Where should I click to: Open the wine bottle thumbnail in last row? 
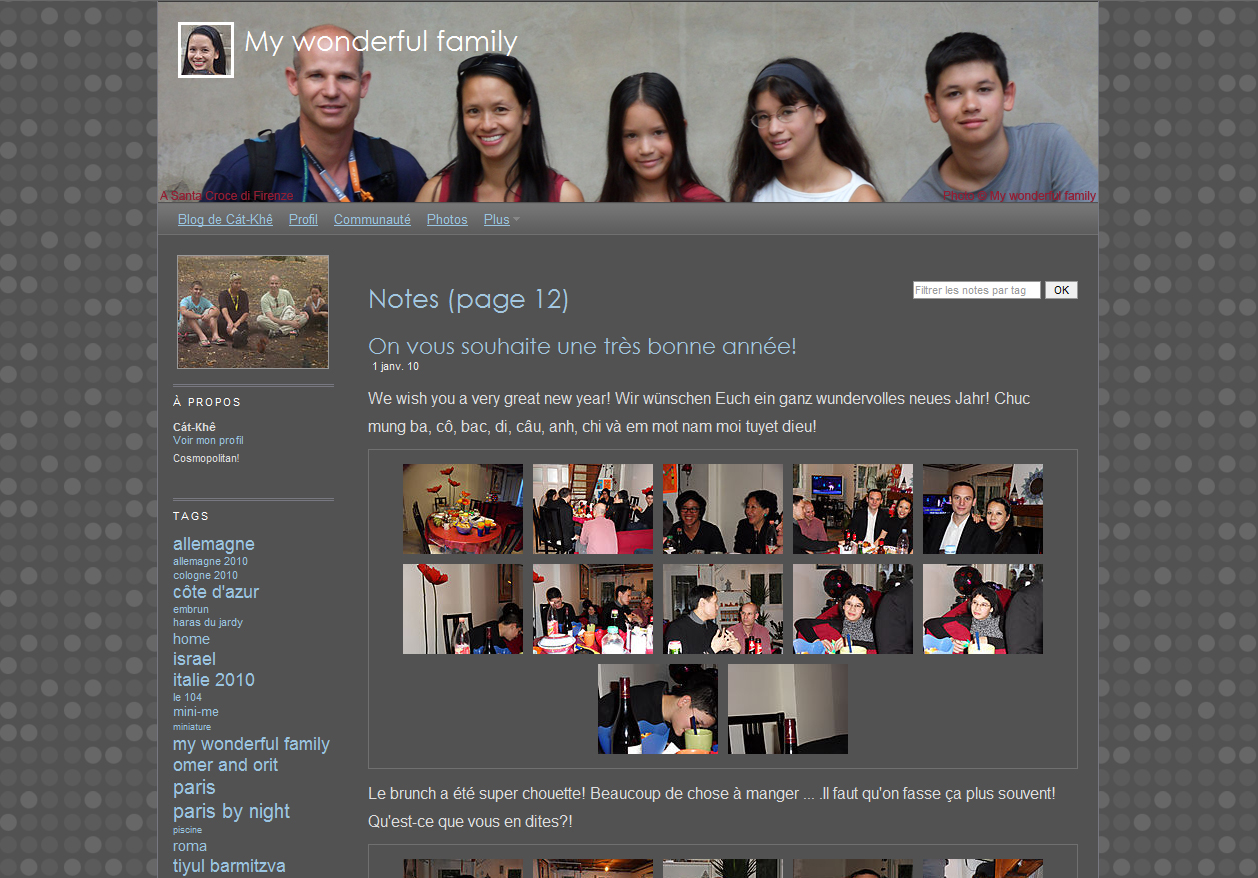click(x=657, y=709)
